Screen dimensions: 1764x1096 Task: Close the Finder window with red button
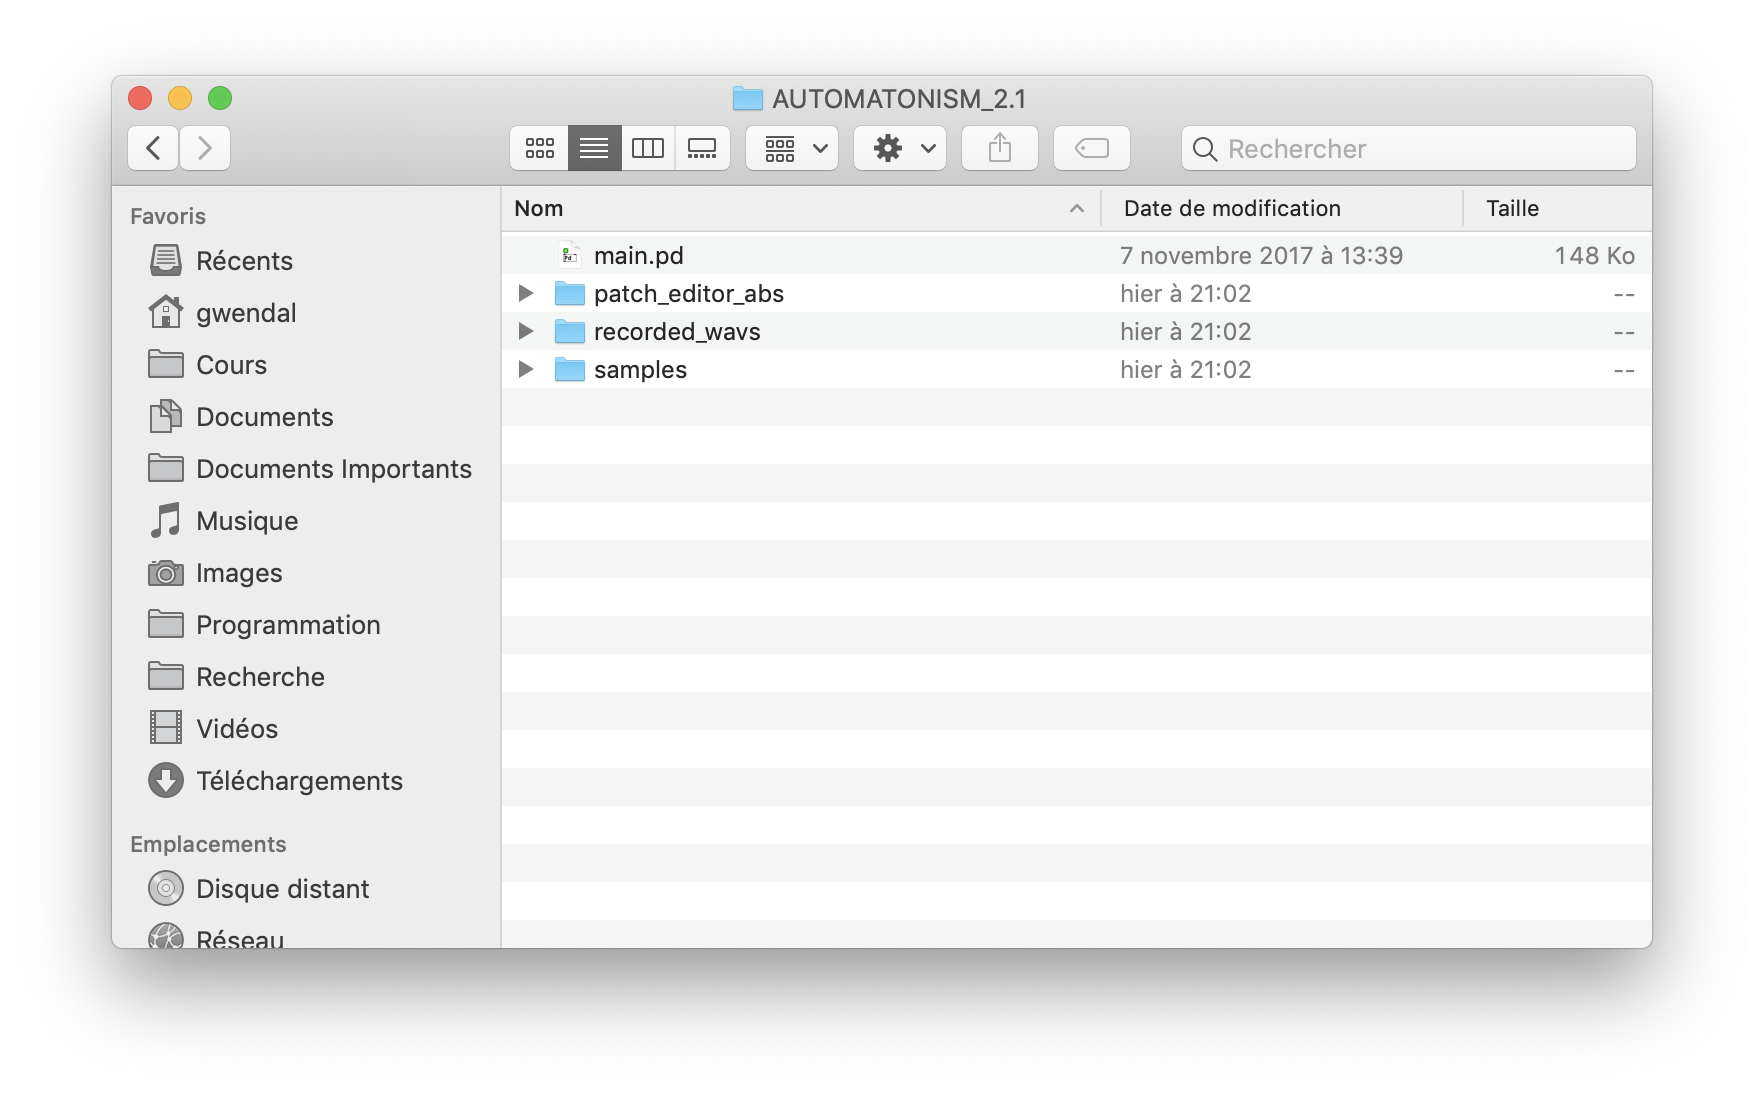click(140, 98)
